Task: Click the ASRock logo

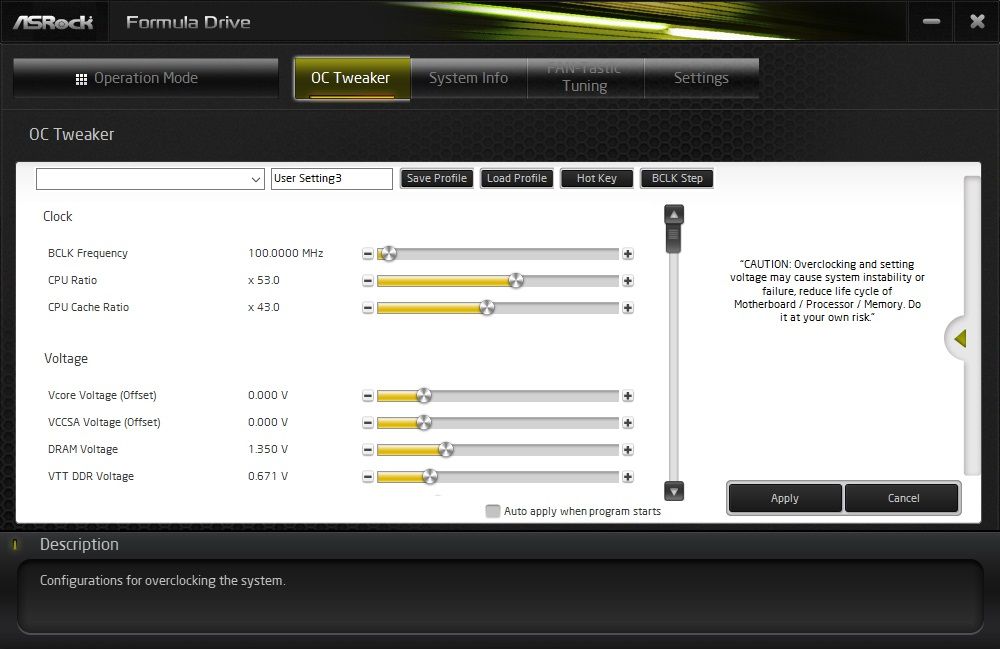Action: pyautogui.click(x=54, y=22)
